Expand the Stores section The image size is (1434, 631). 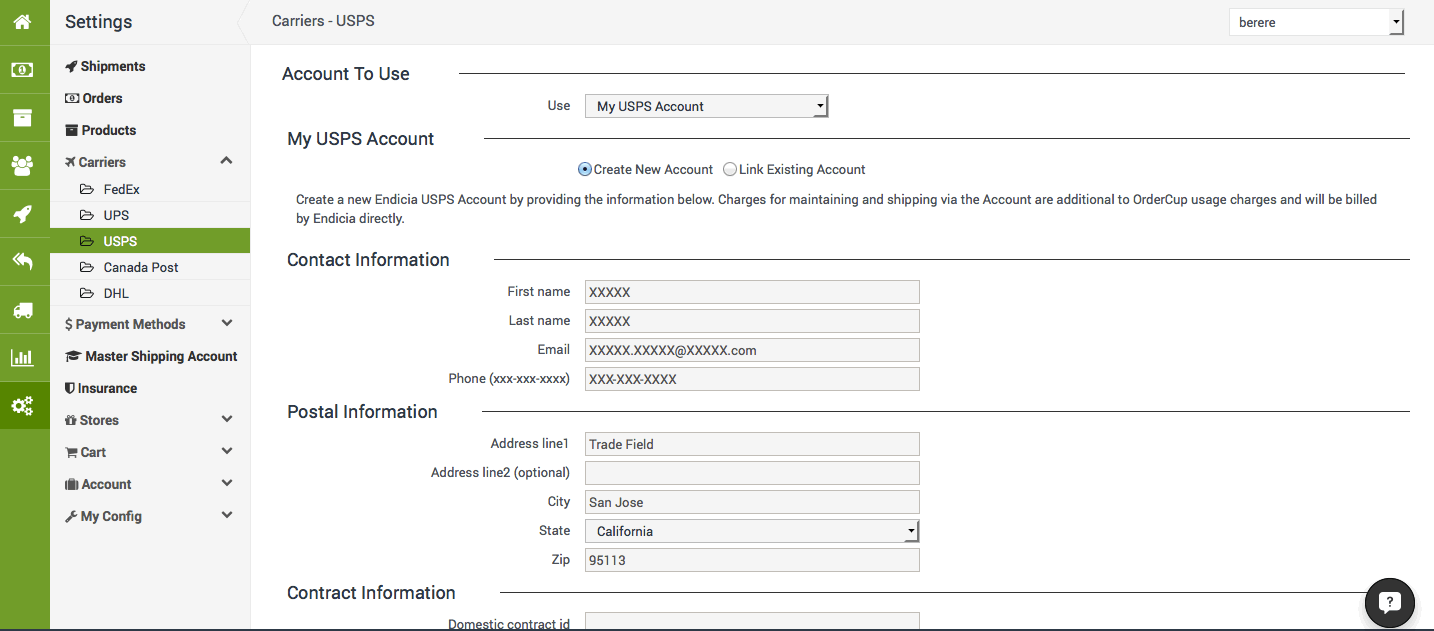(x=227, y=419)
